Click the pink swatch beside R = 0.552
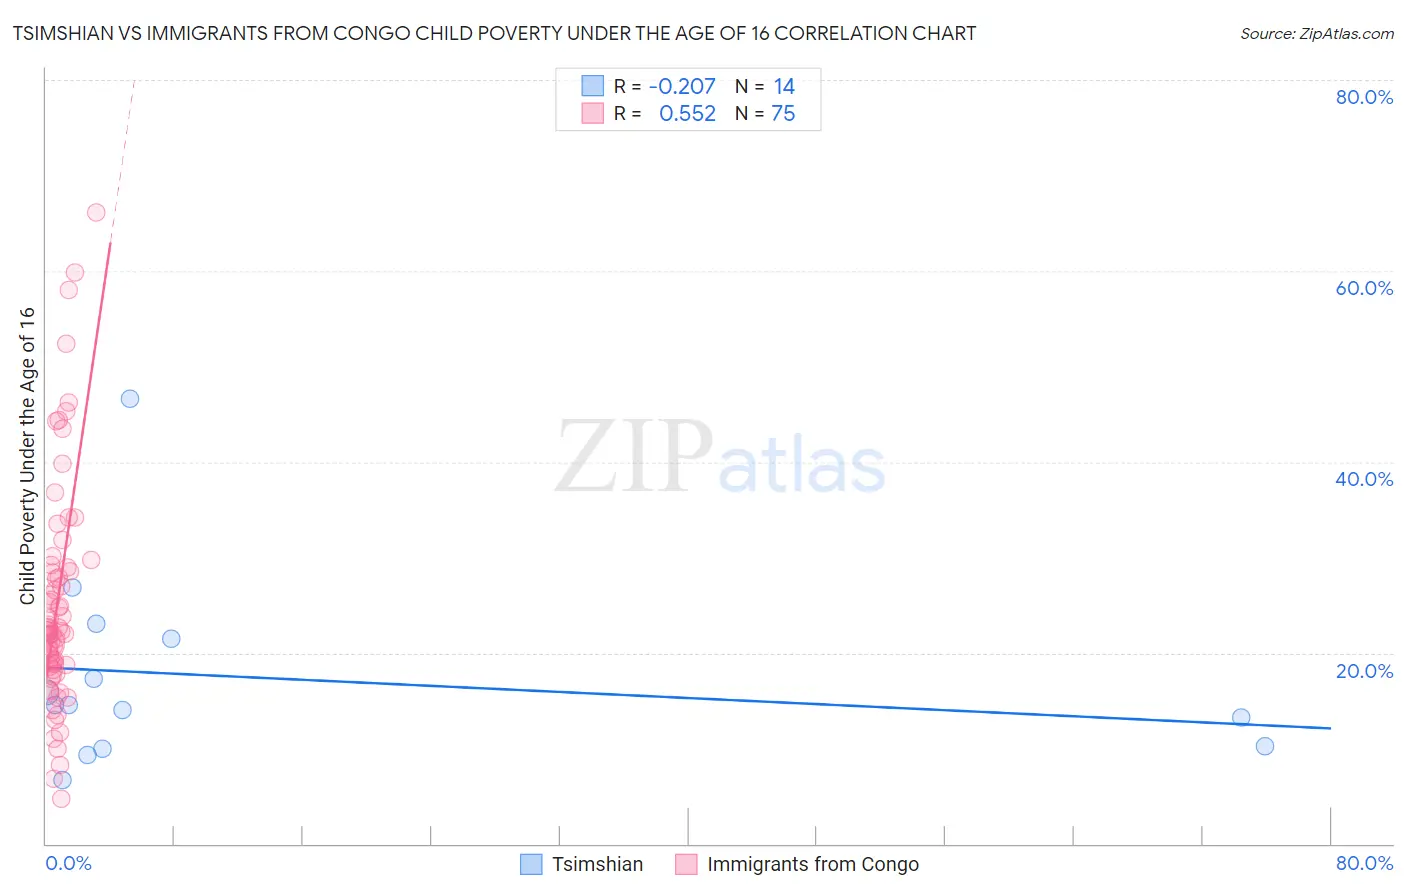Viewport: 1406px width, 892px height. [593, 113]
